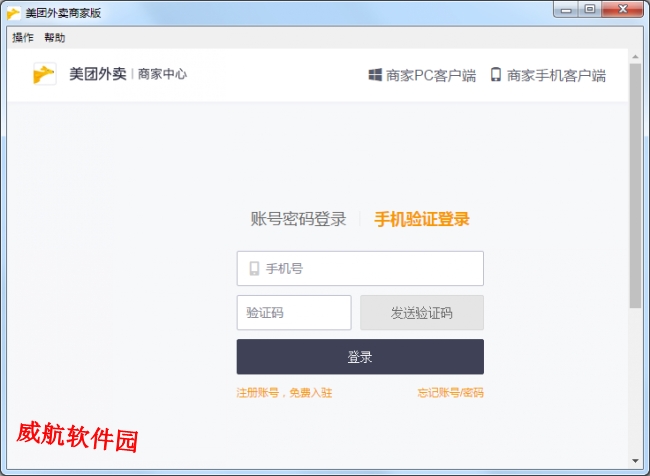Image resolution: width=650 pixels, height=476 pixels.
Task: Click the 美团外卖 brand text in header
Action: (97, 74)
